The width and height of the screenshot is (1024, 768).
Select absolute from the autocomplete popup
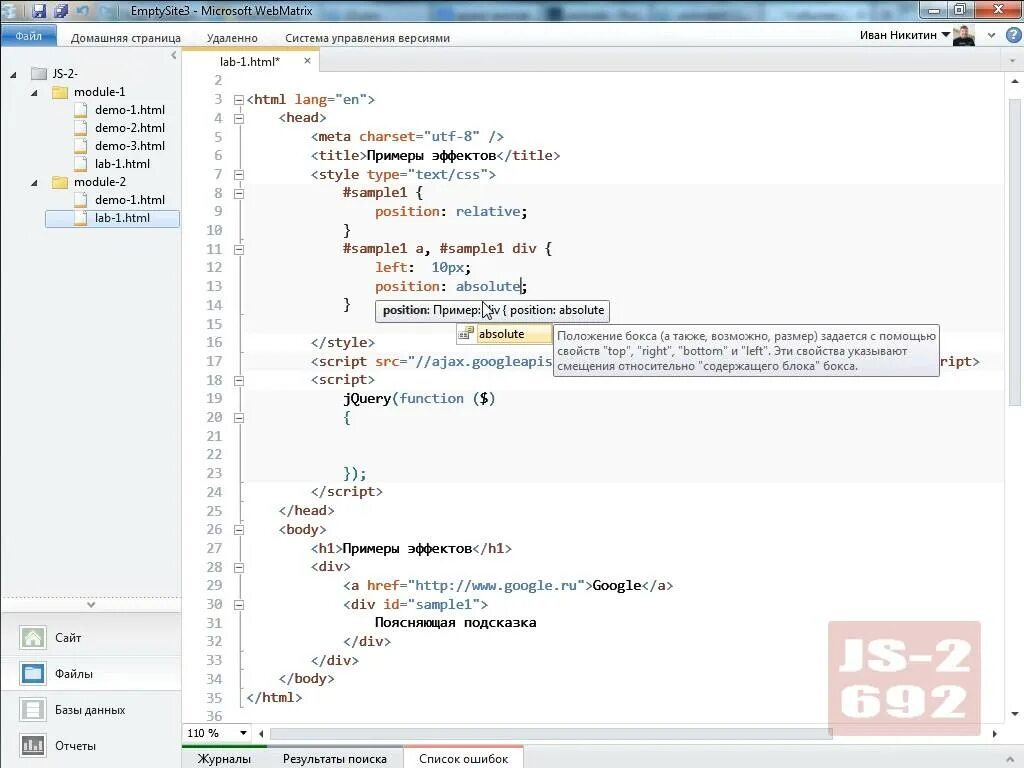pyautogui.click(x=500, y=333)
